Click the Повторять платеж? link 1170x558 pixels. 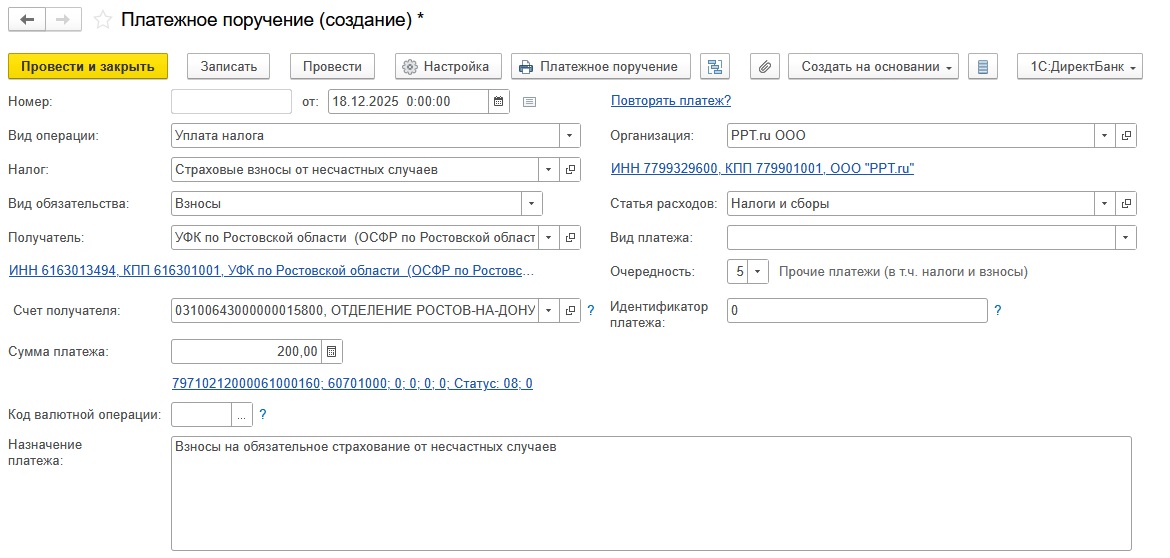pos(671,101)
